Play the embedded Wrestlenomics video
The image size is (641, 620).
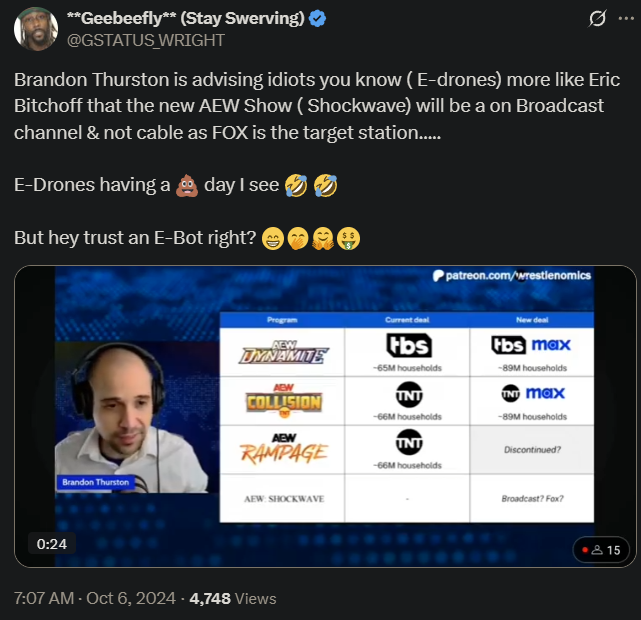click(x=325, y=416)
